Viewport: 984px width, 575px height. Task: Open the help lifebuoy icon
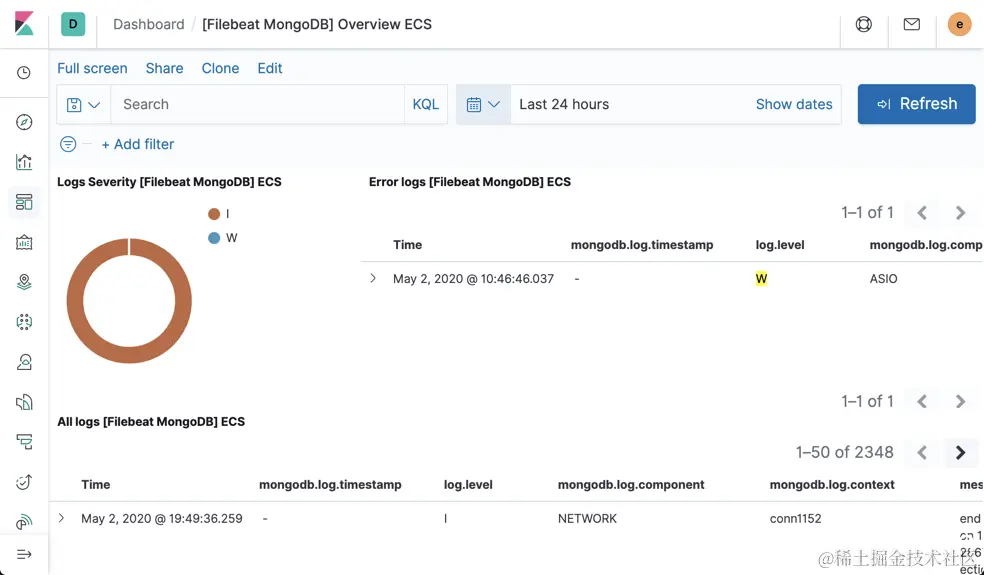(x=864, y=24)
